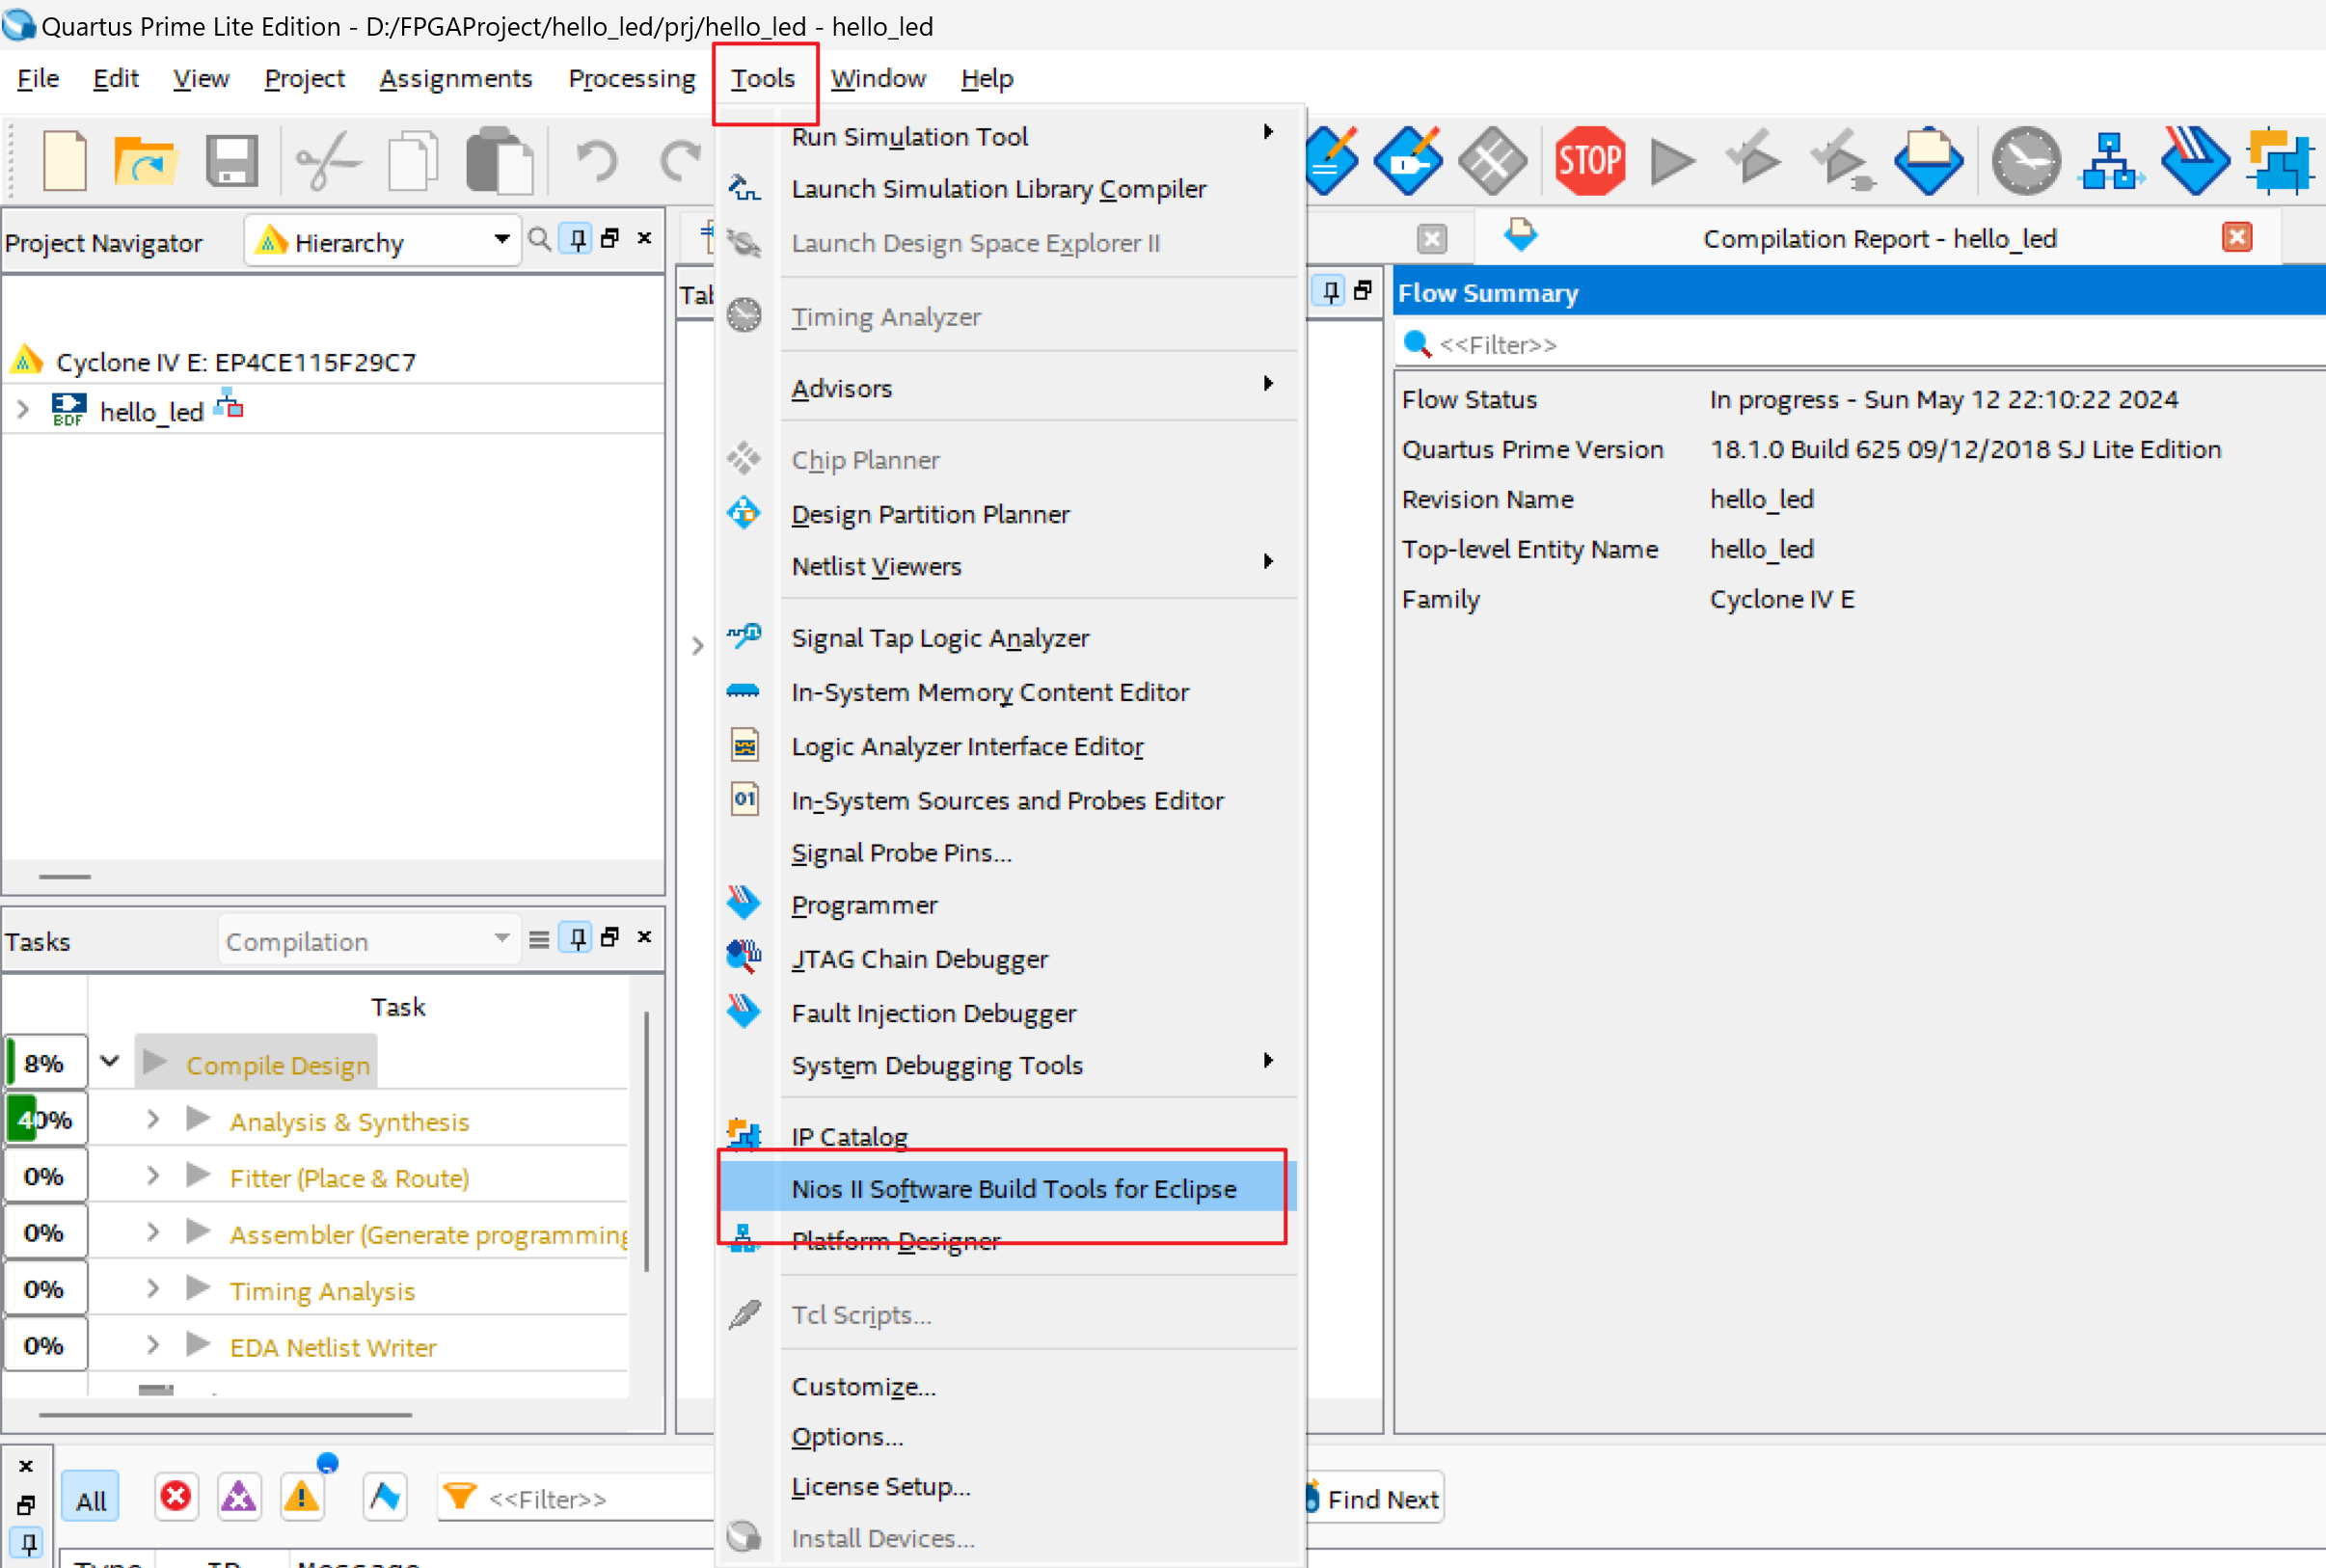Click the Cut scissors icon
Screen dimensions: 2326x1568
[x=328, y=160]
